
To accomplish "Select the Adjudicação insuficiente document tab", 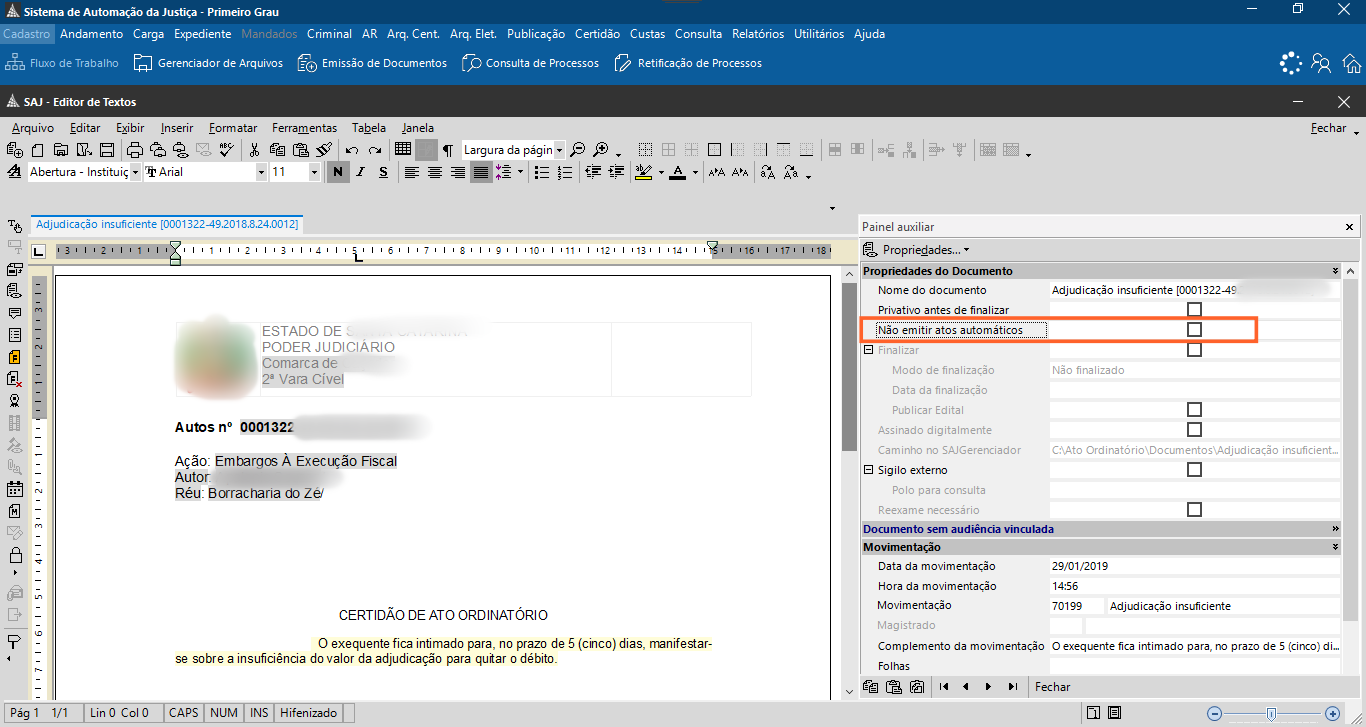I will 167,225.
